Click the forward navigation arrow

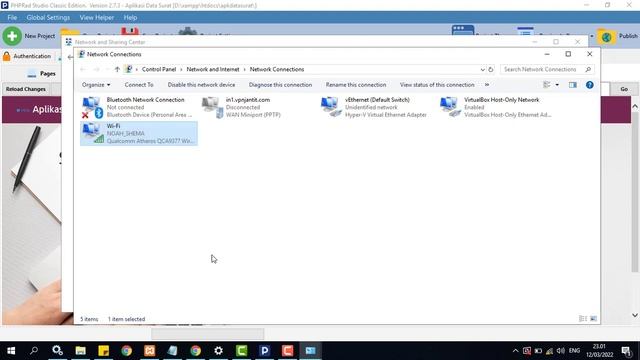coord(96,69)
